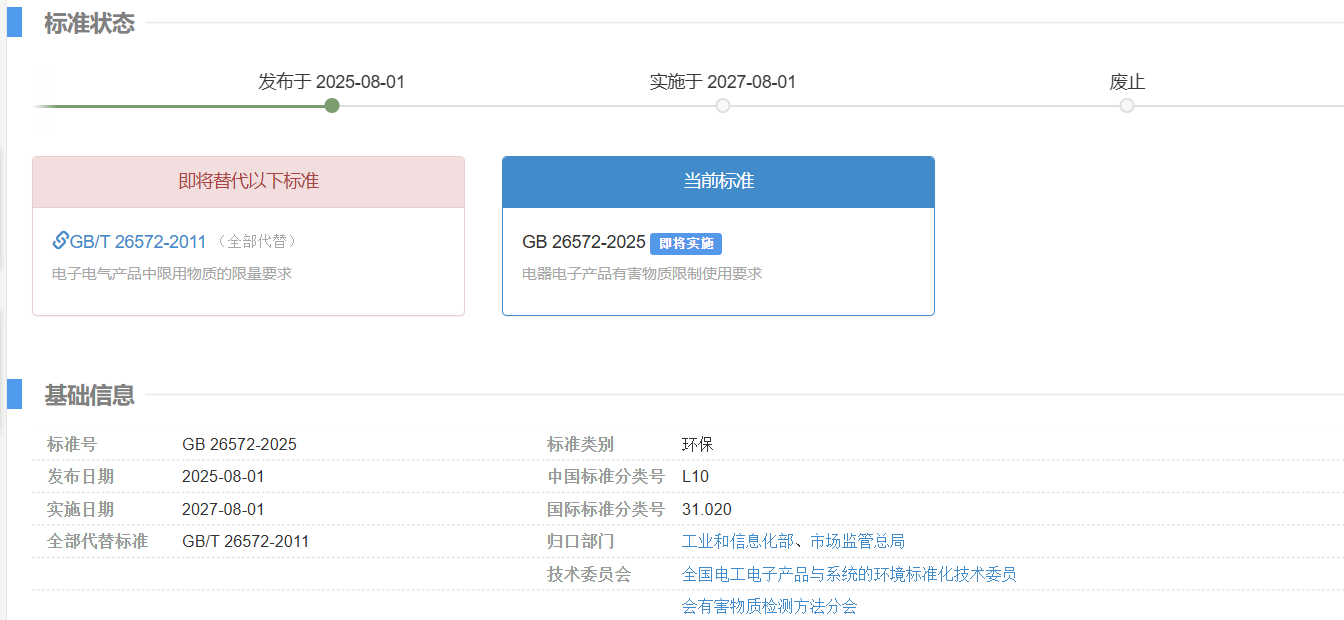Click the blue 即将实施 badge
Viewport: 1344px width, 620px height.
coord(686,243)
